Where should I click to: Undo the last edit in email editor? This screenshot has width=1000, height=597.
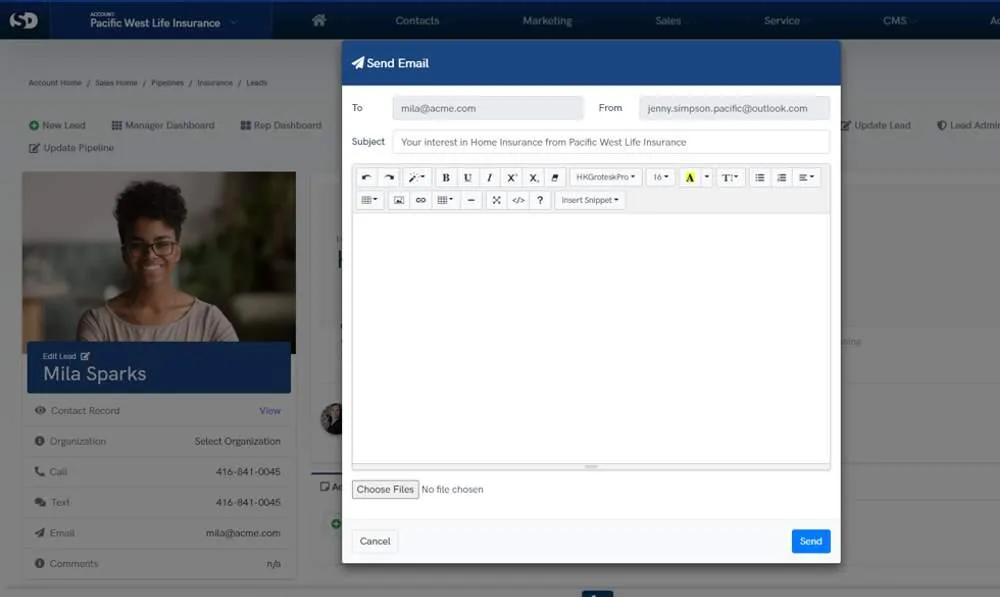(x=367, y=177)
